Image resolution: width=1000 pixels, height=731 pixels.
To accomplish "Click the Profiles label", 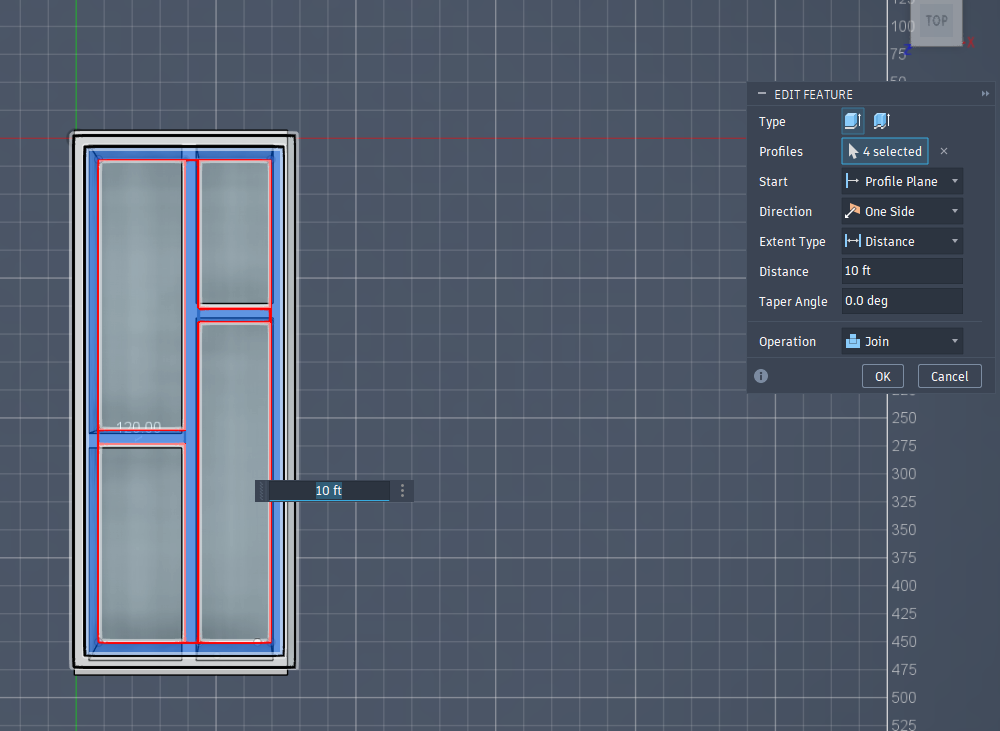I will tap(781, 152).
